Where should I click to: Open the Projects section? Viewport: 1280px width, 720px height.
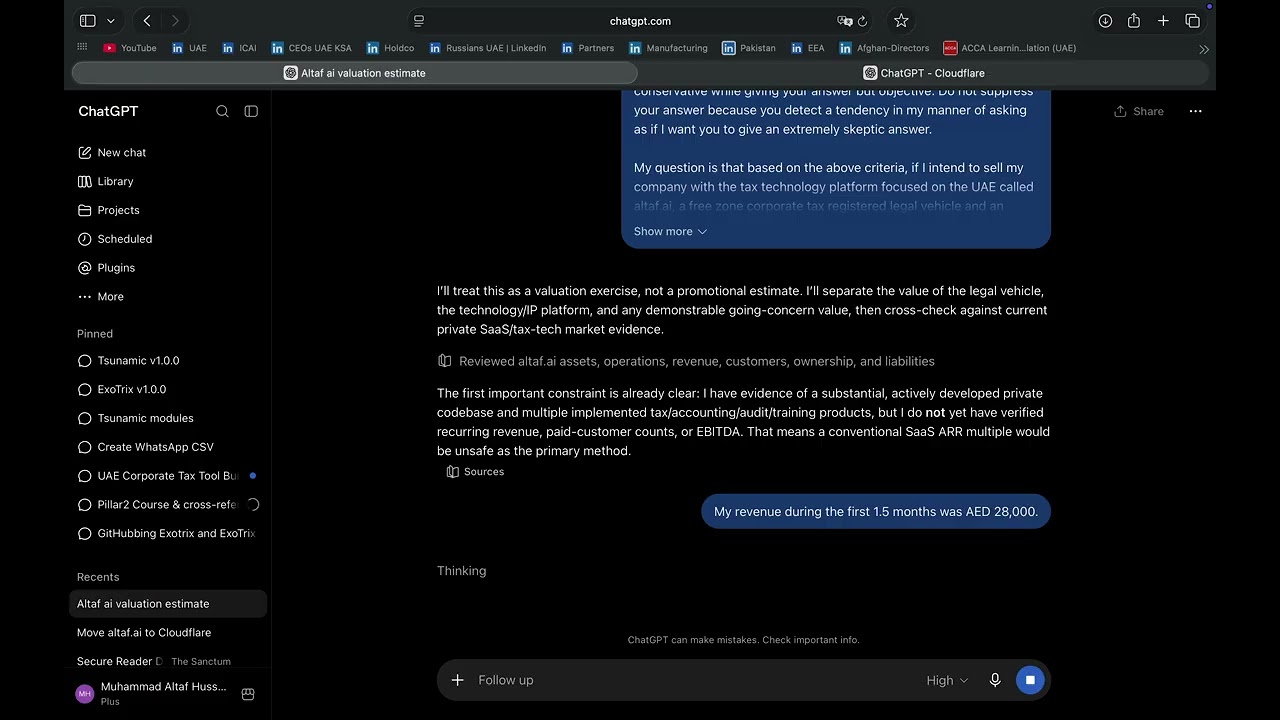coord(109,211)
